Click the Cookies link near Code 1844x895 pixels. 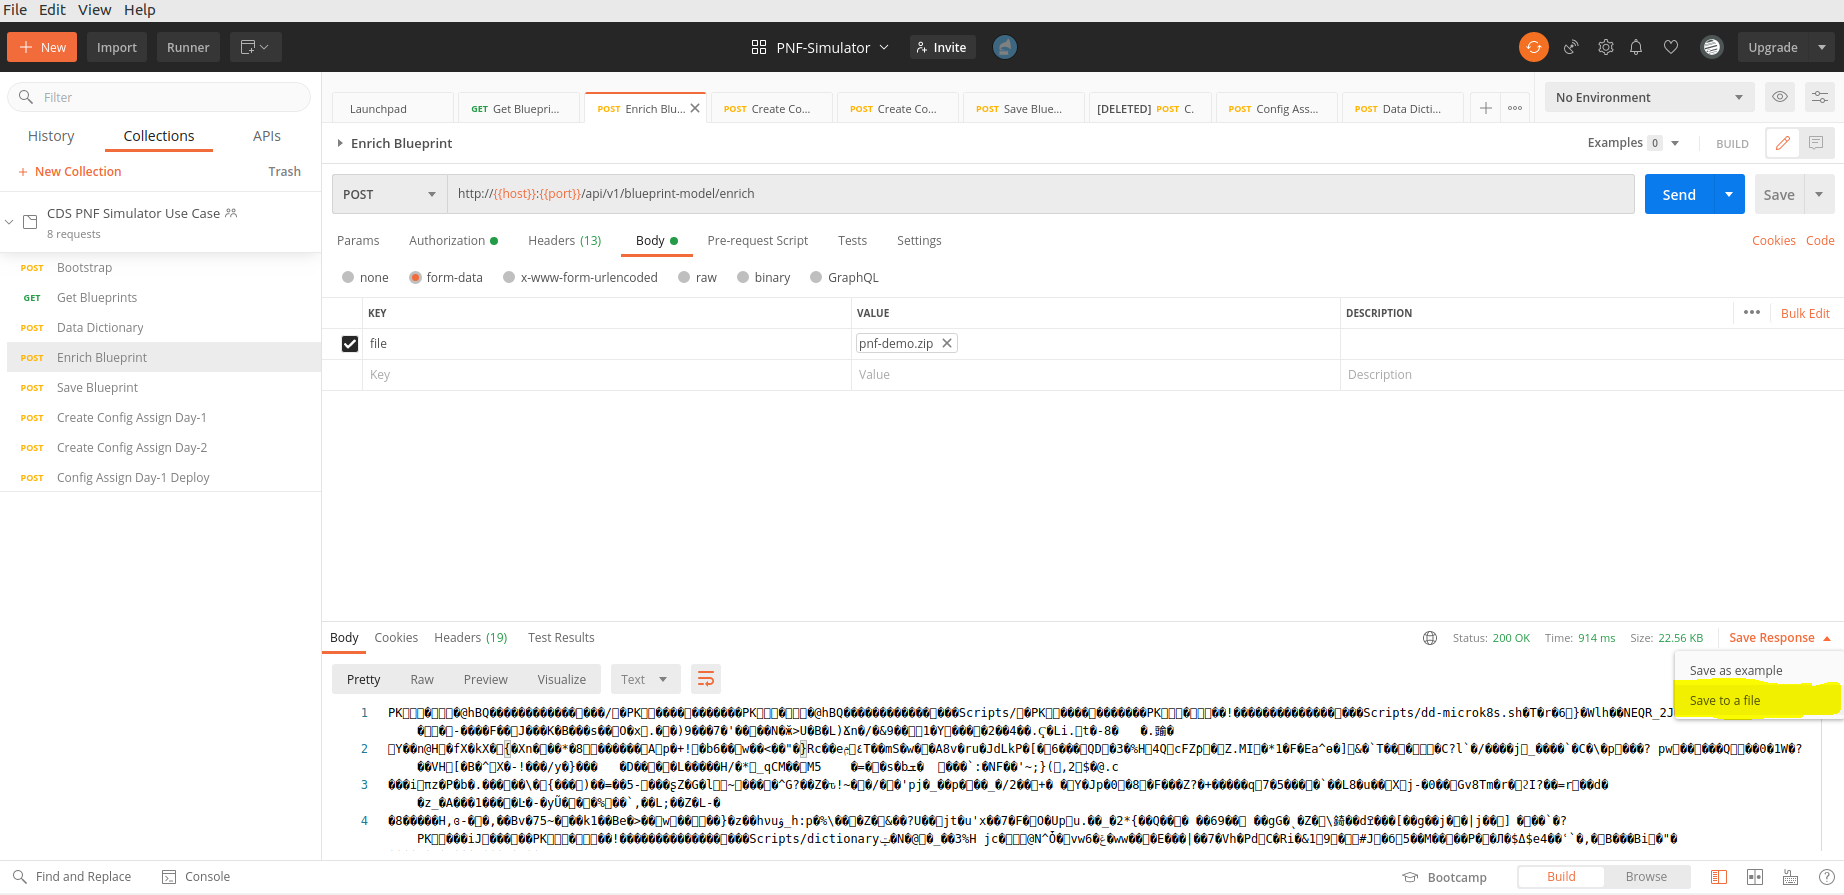click(1774, 240)
